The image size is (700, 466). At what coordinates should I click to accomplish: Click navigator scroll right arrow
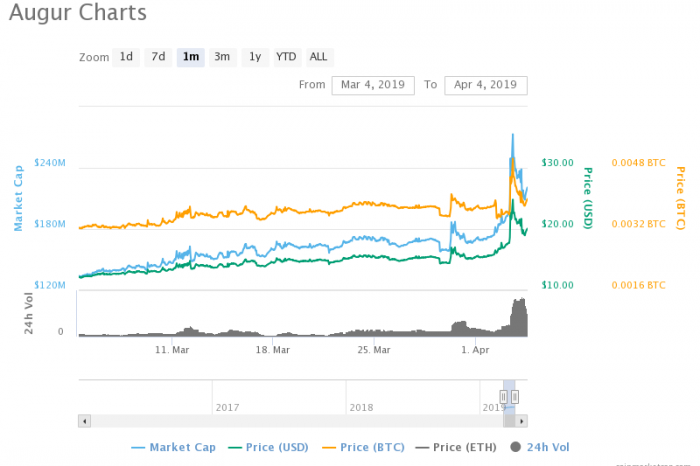coord(521,421)
